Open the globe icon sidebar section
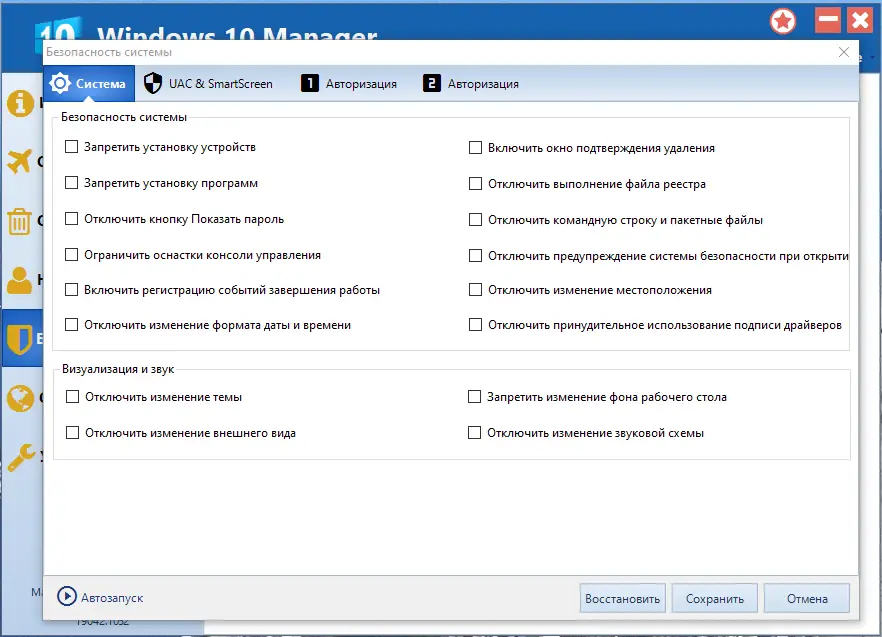882x637 pixels. (19, 399)
